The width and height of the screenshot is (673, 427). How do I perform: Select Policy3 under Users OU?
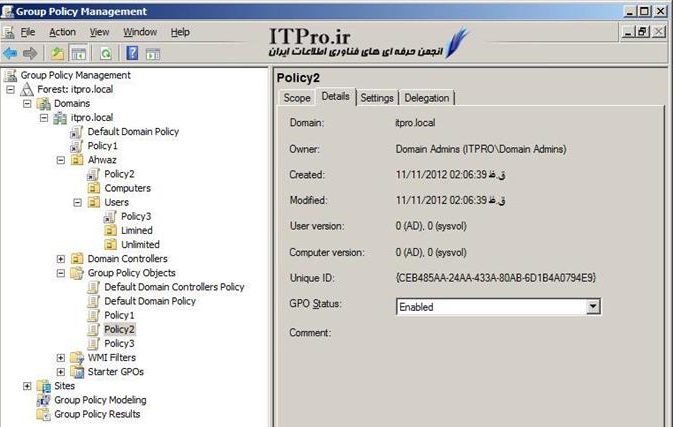click(136, 216)
